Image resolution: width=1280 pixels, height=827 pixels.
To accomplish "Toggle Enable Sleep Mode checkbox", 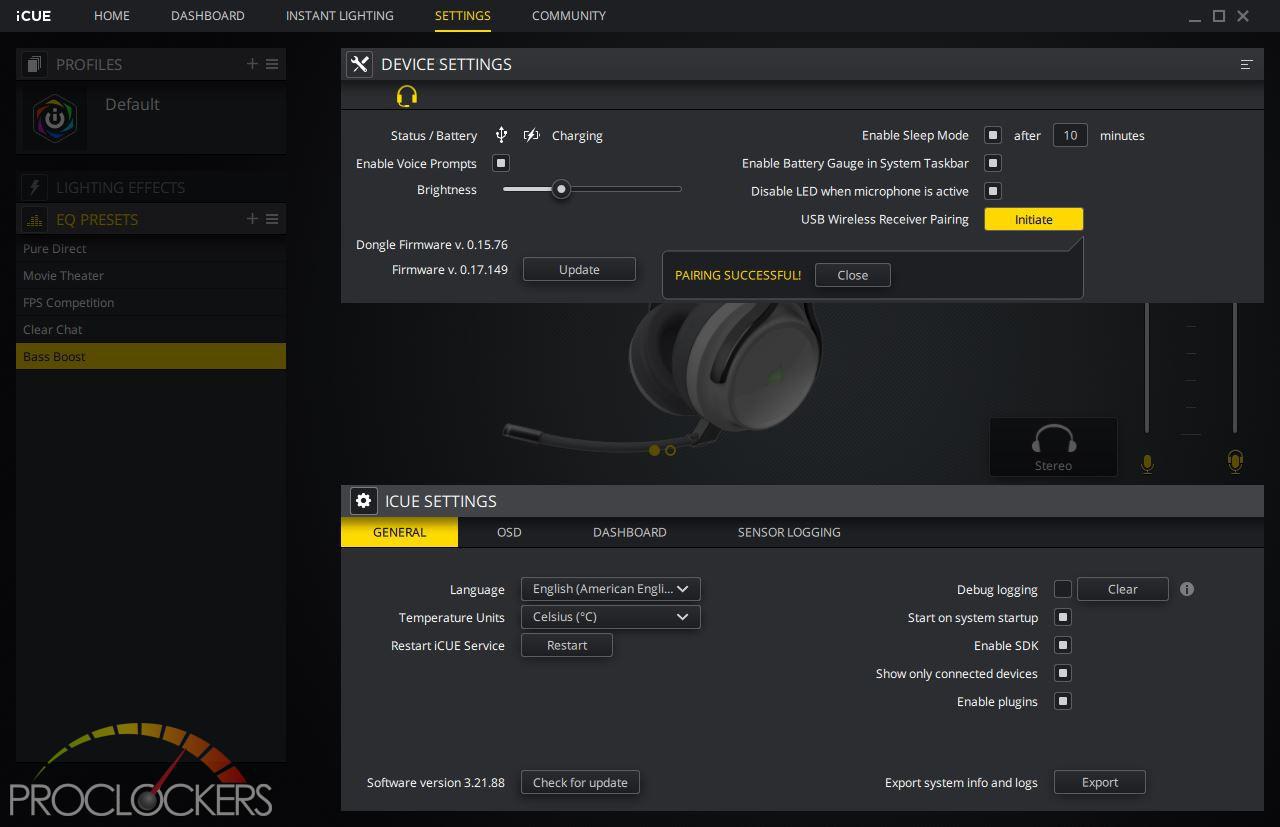I will coord(993,135).
